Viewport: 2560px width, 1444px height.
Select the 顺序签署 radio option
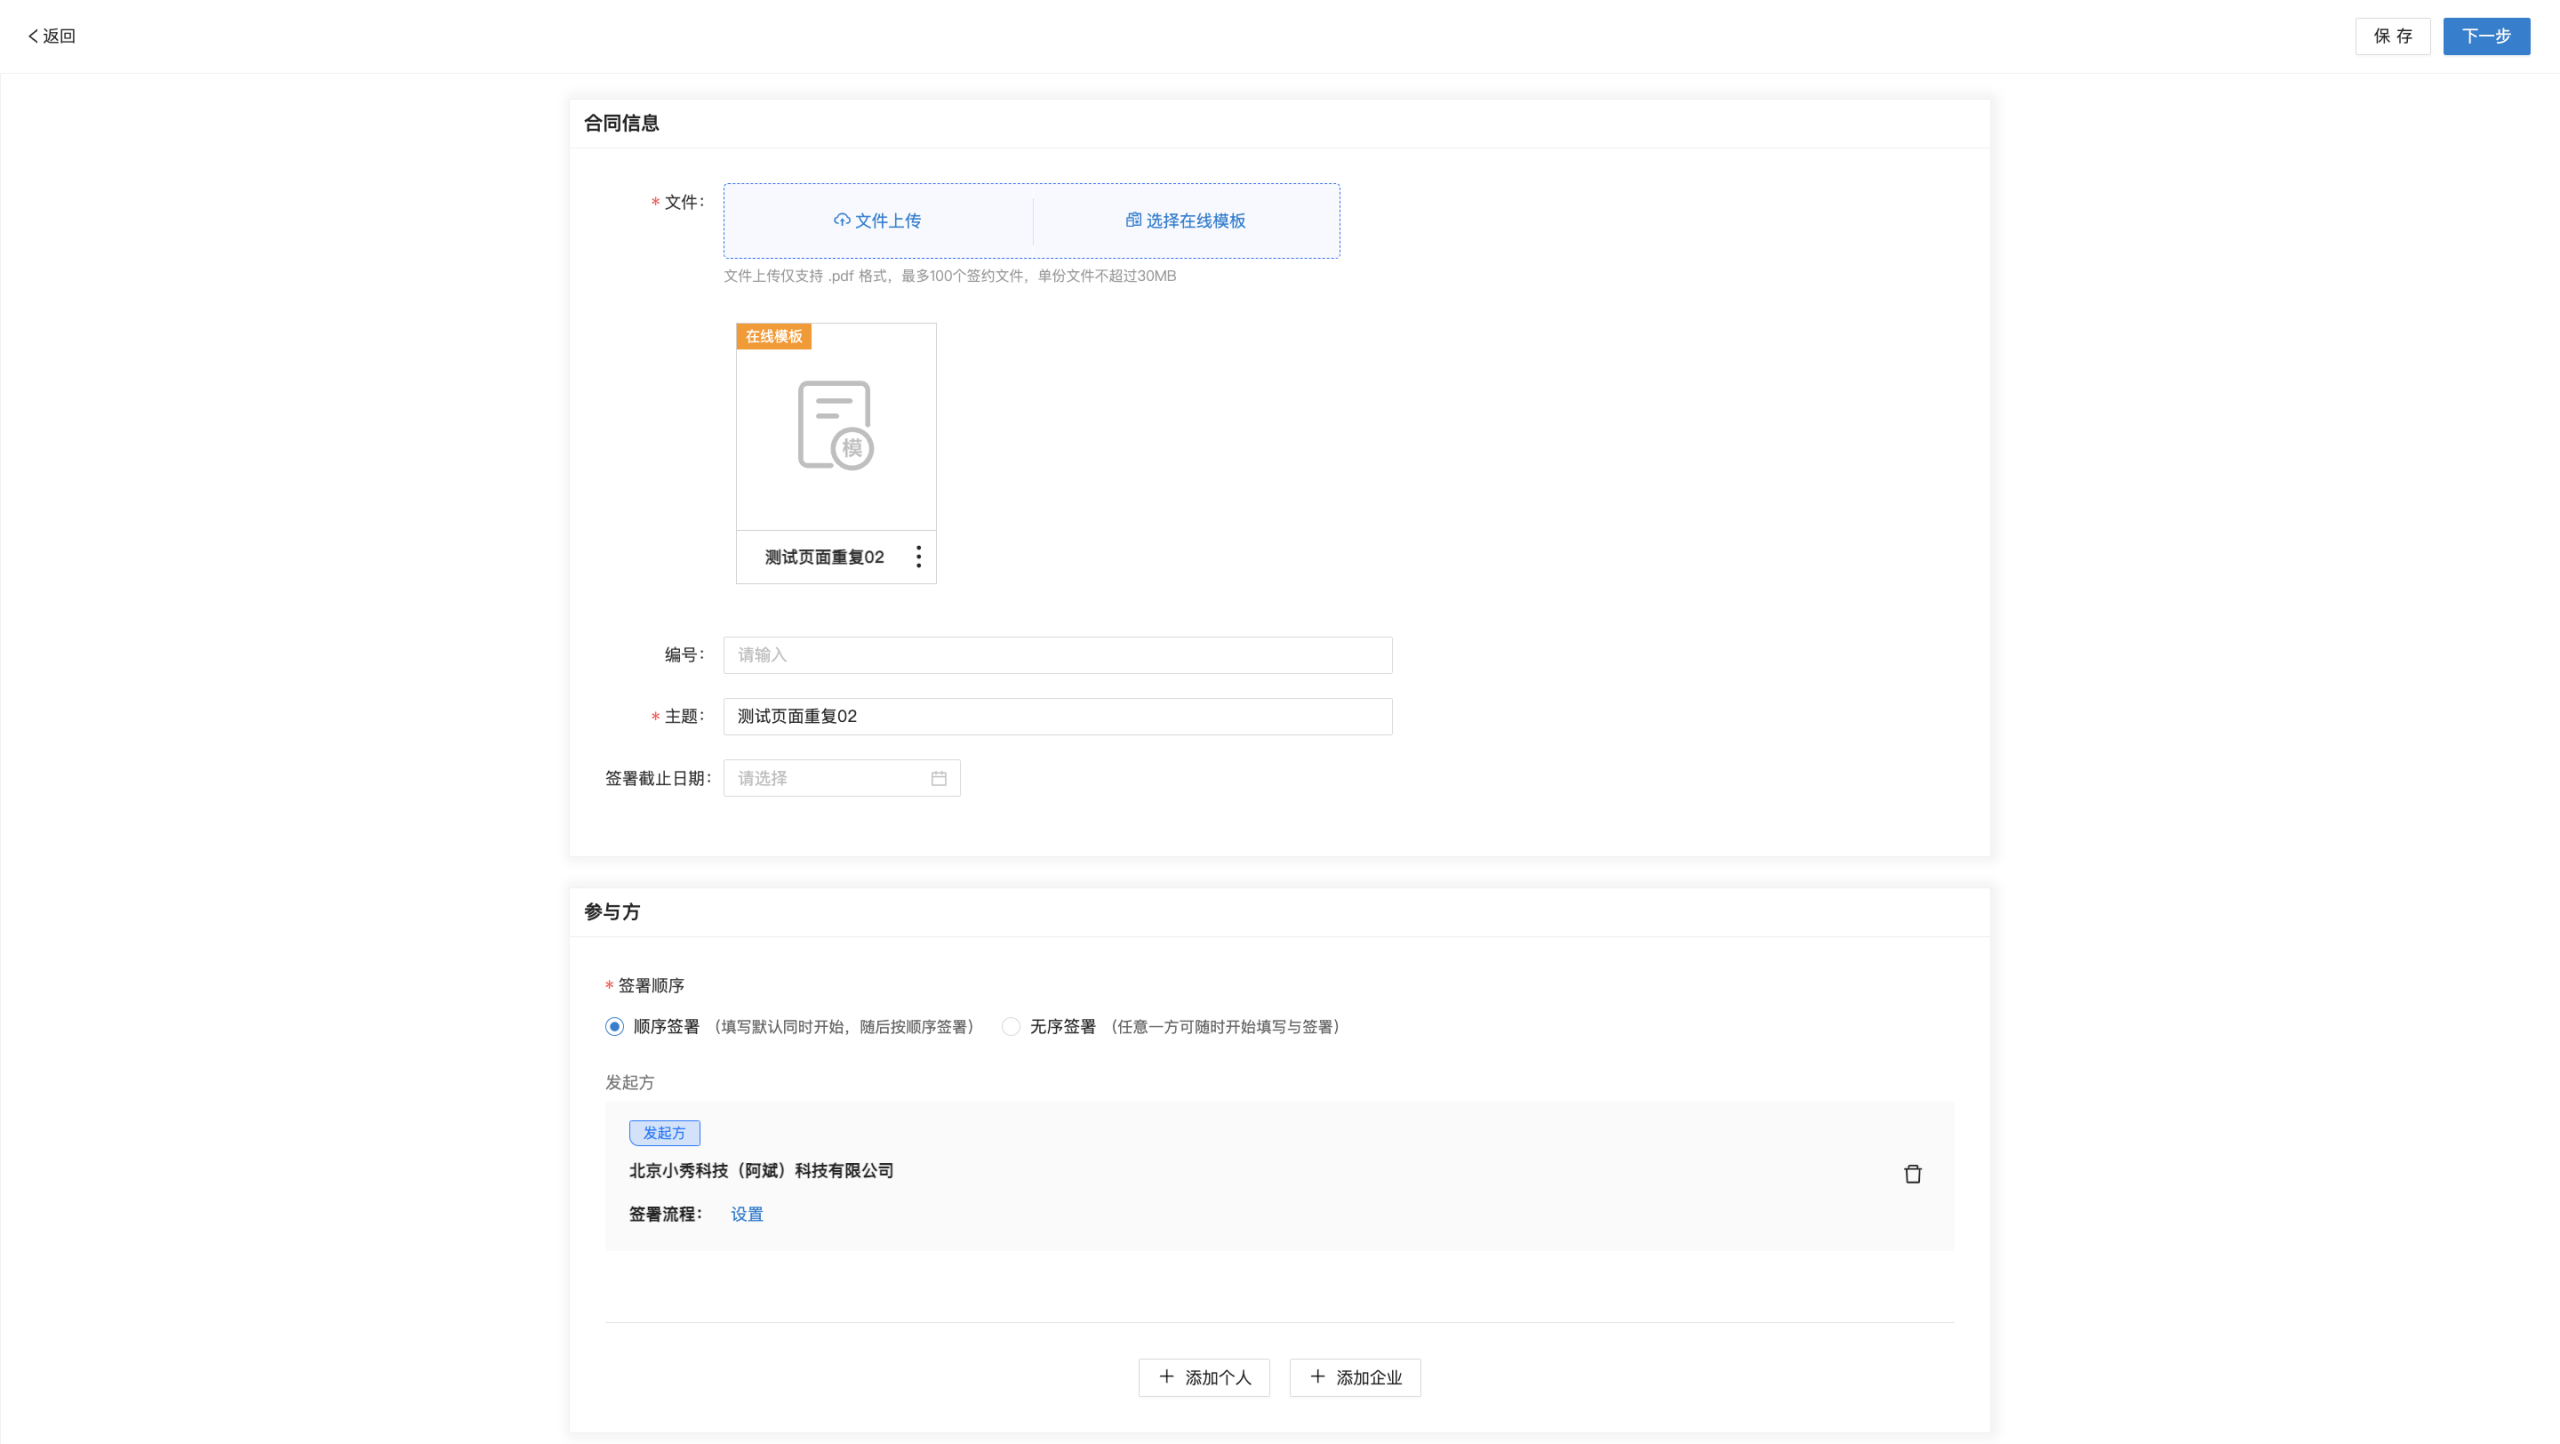pyautogui.click(x=613, y=1026)
